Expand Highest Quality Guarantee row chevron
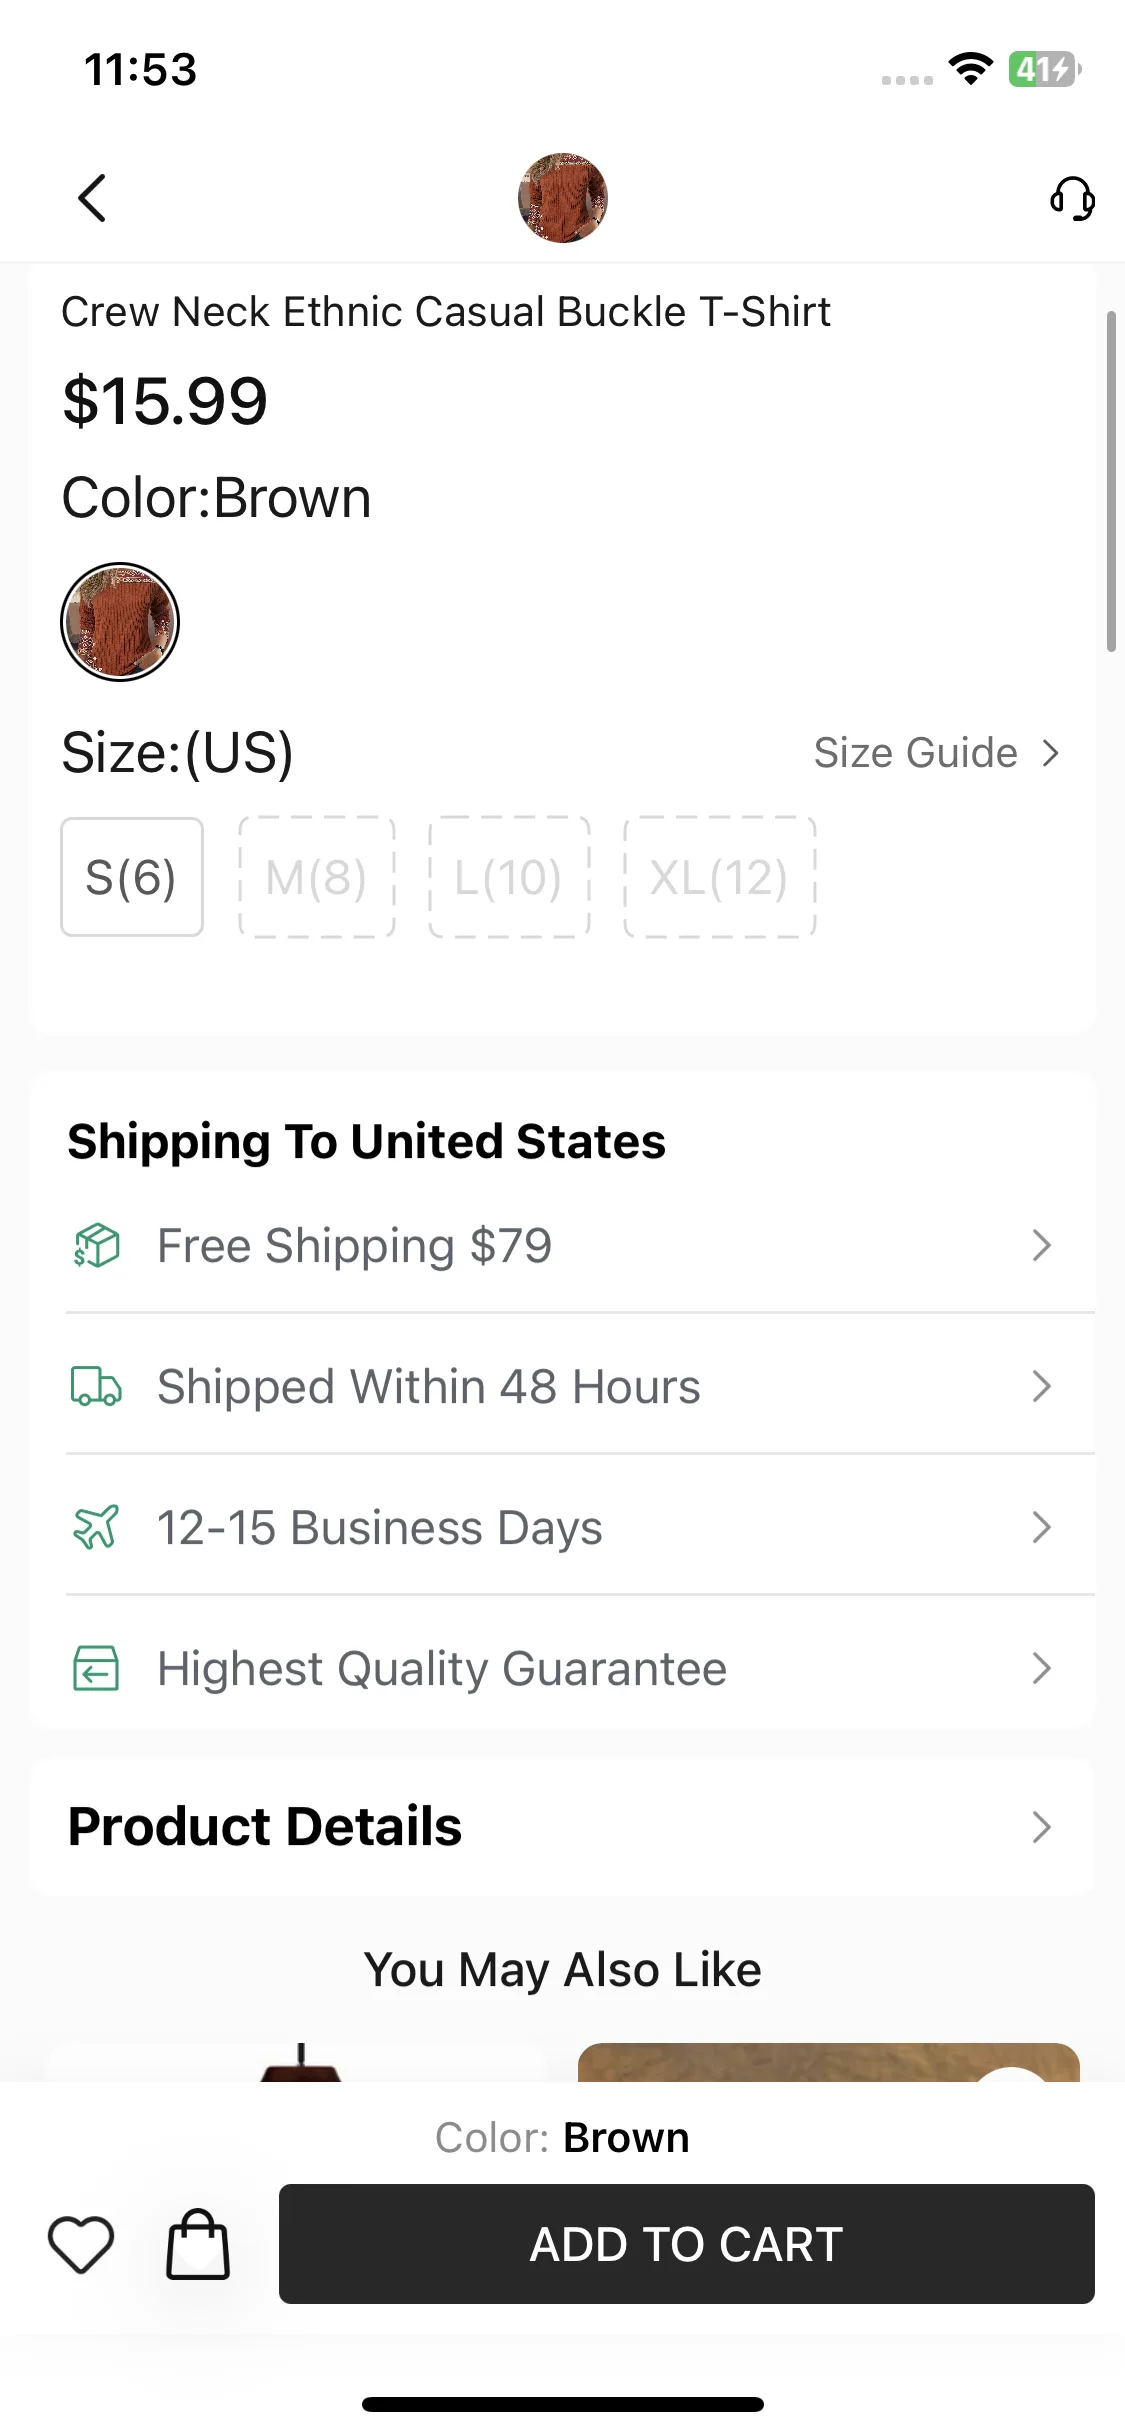This screenshot has height=2436, width=1125. 1042,1669
